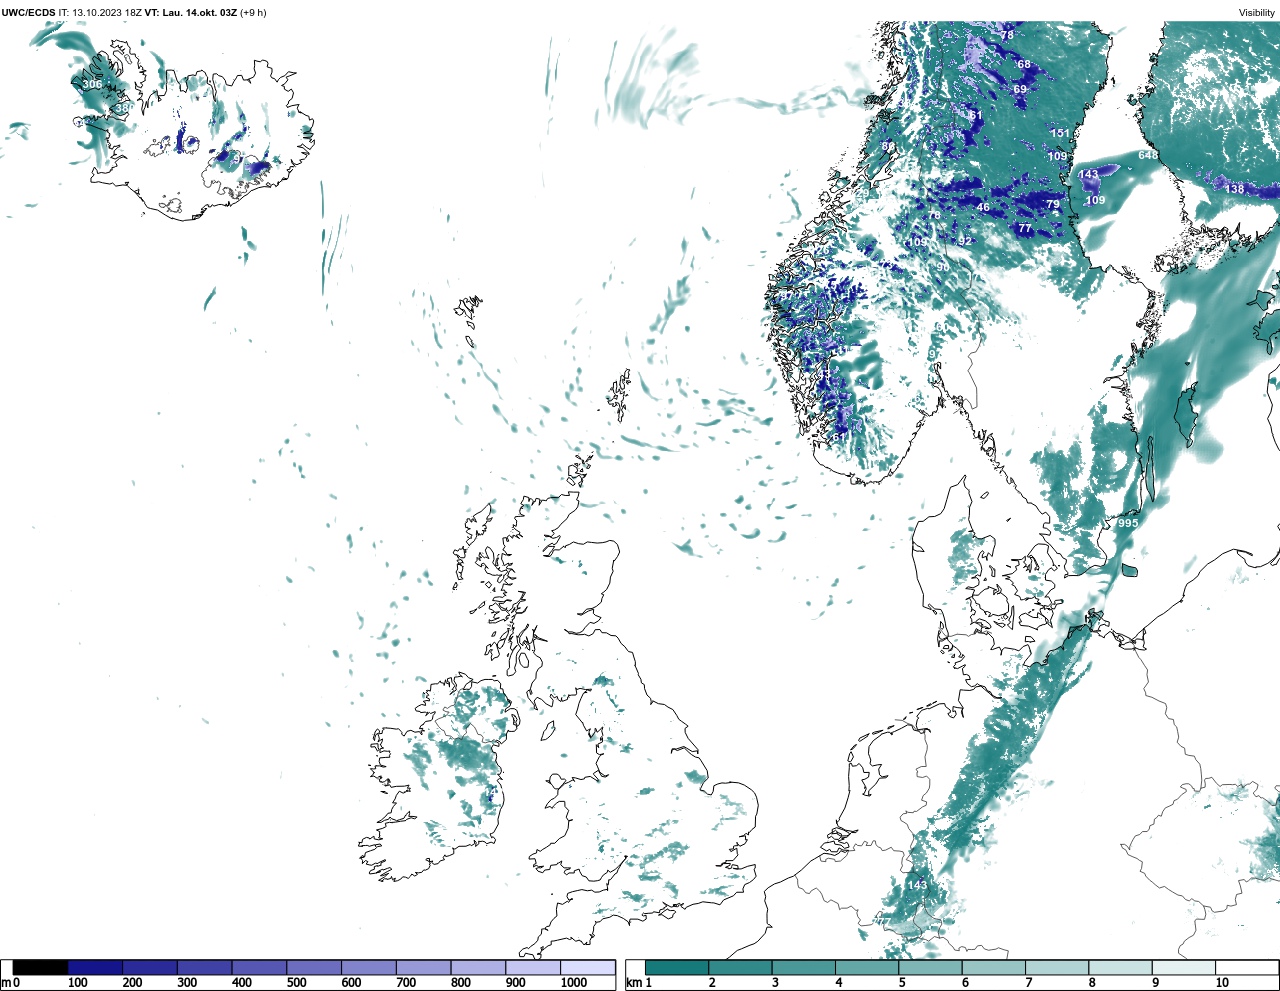Click the 'VT: Lau. 14.okt. 03Z' valid time text
Viewport: 1280px width, 991px height.
[191, 13]
